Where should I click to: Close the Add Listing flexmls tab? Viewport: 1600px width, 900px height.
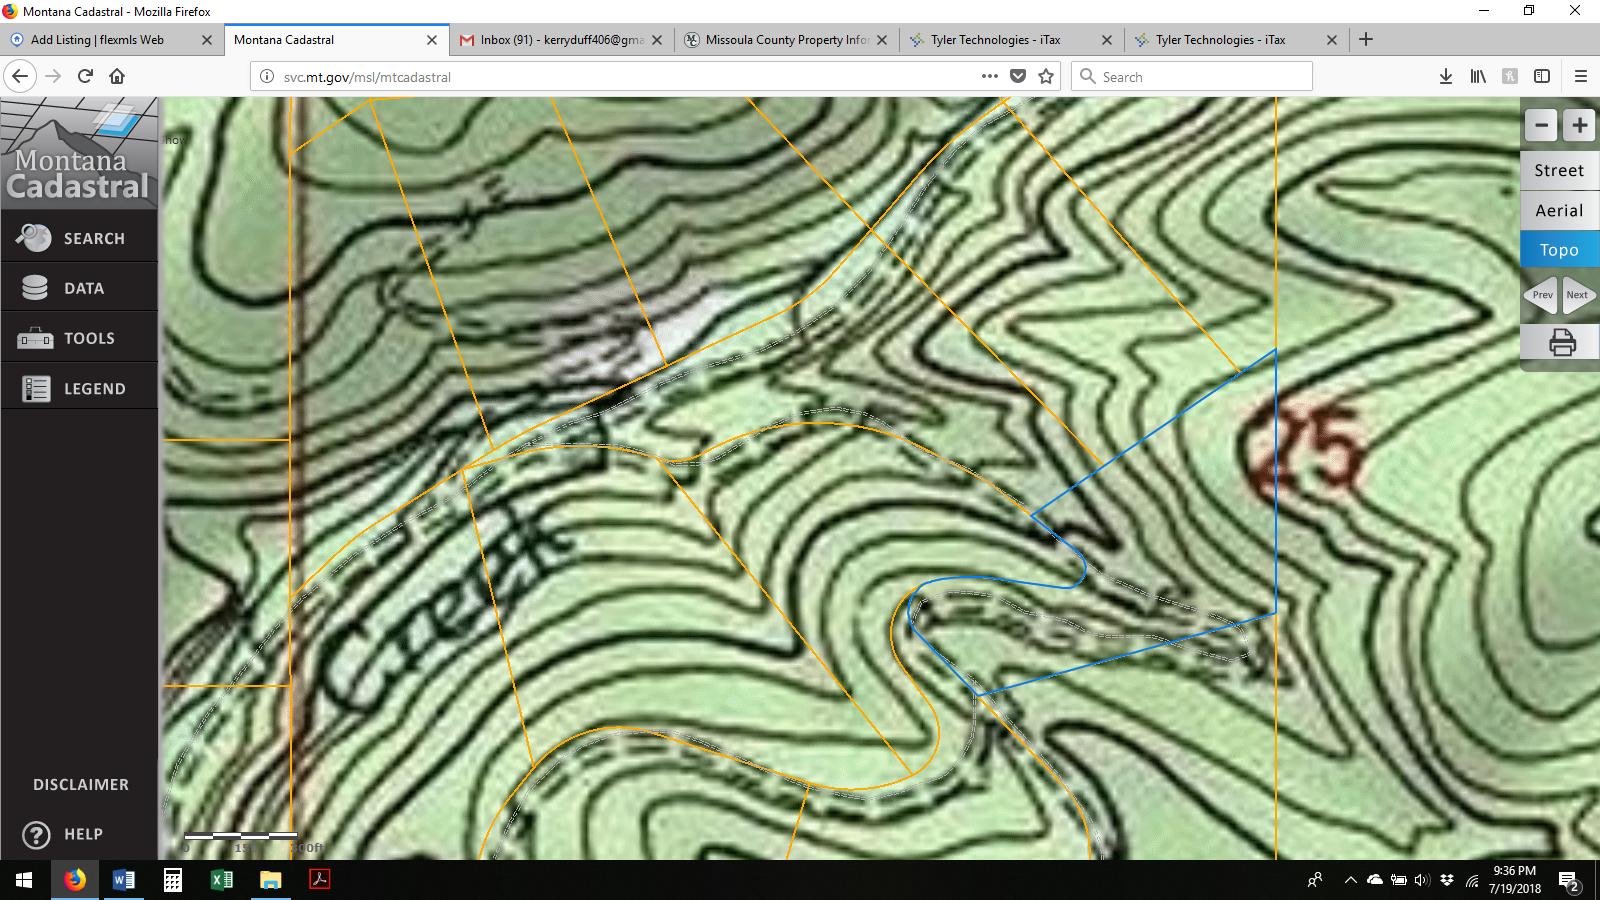pos(207,40)
